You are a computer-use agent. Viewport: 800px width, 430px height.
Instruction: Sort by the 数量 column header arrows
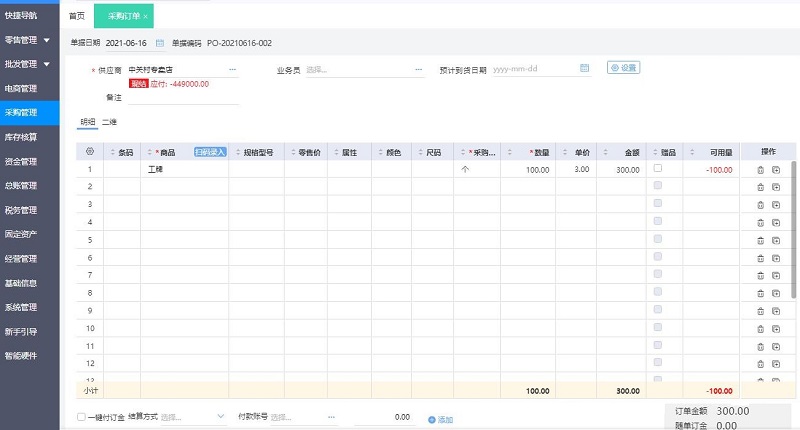[510, 152]
